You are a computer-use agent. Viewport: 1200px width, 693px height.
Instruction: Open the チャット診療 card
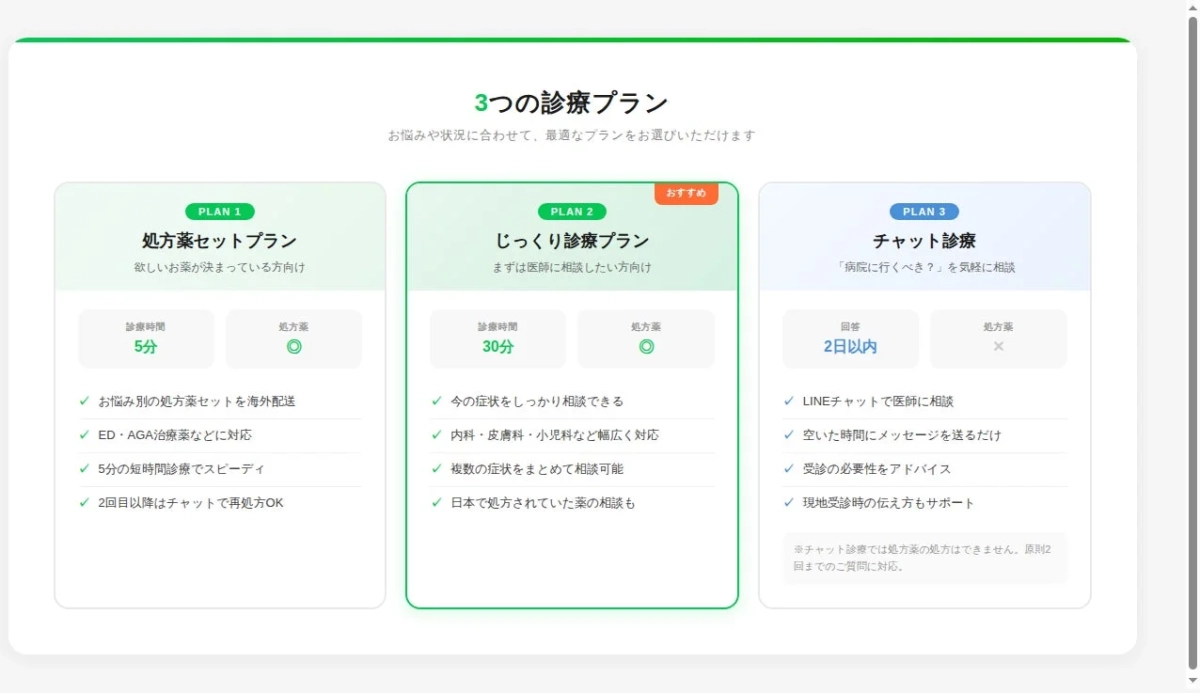coord(924,395)
